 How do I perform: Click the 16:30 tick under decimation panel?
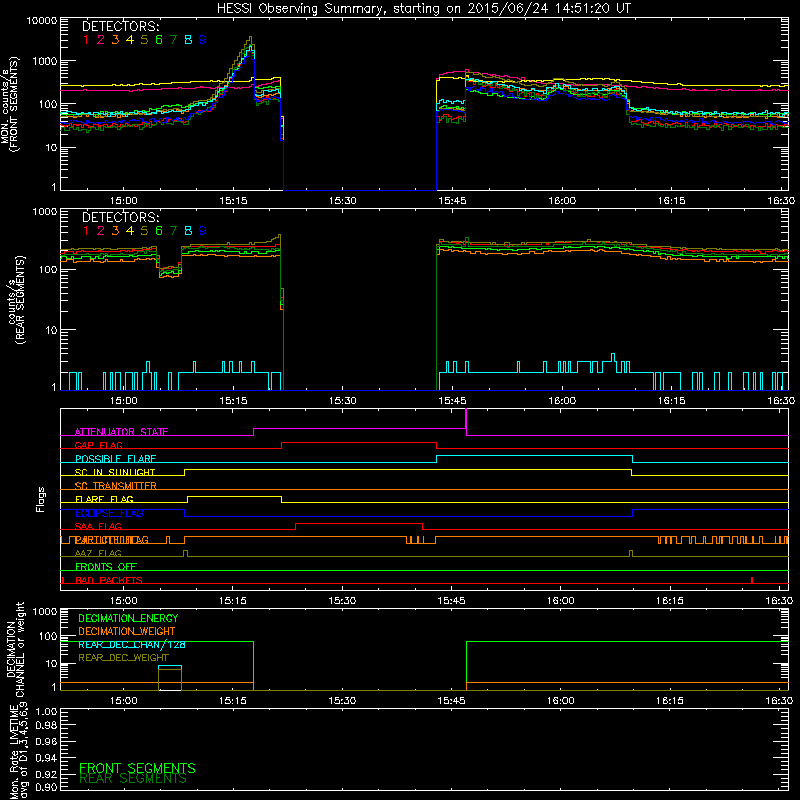pyautogui.click(x=779, y=701)
